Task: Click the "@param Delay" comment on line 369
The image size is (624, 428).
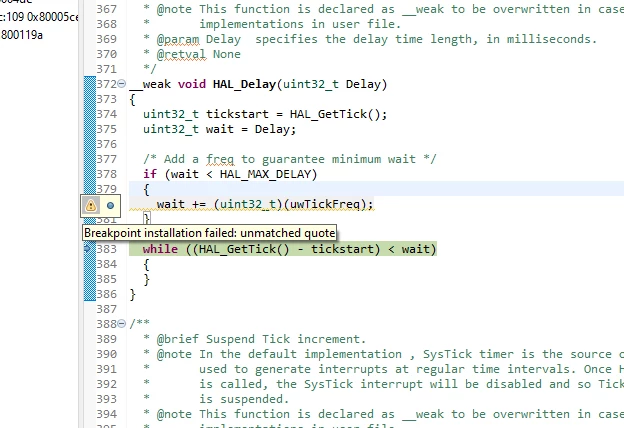Action: pyautogui.click(x=199, y=39)
